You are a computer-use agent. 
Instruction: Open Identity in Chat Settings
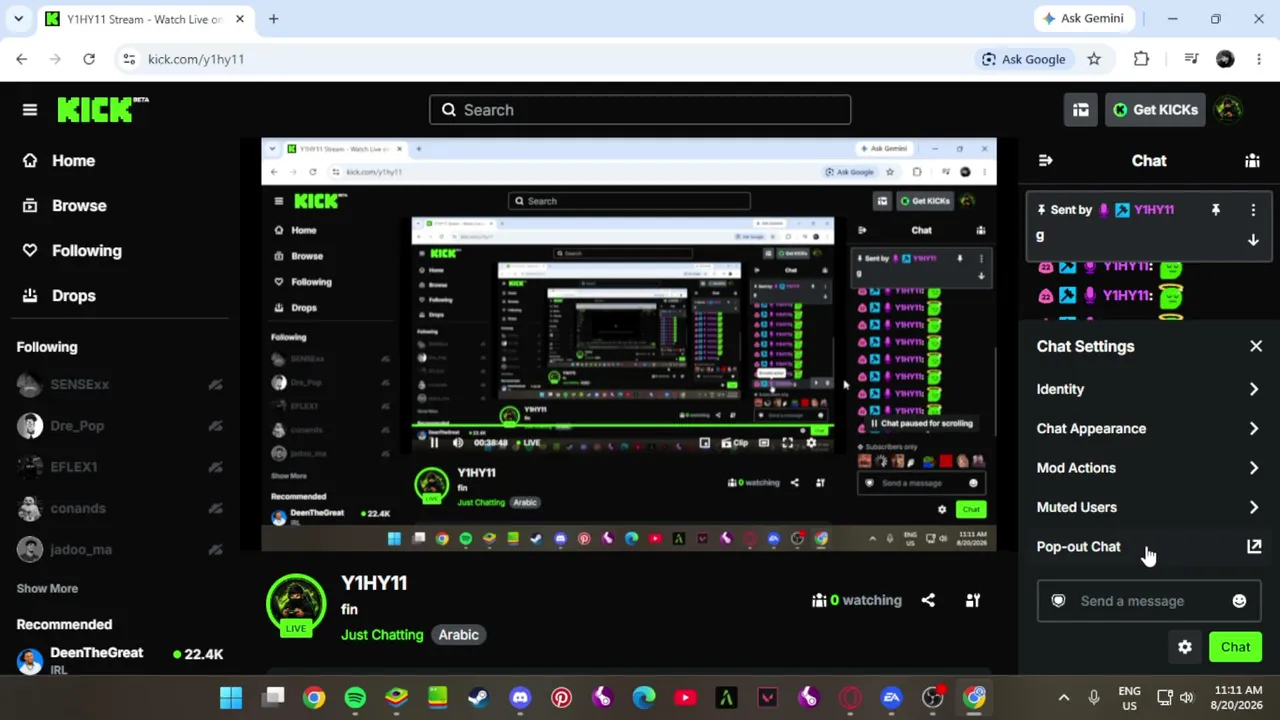pos(1149,389)
